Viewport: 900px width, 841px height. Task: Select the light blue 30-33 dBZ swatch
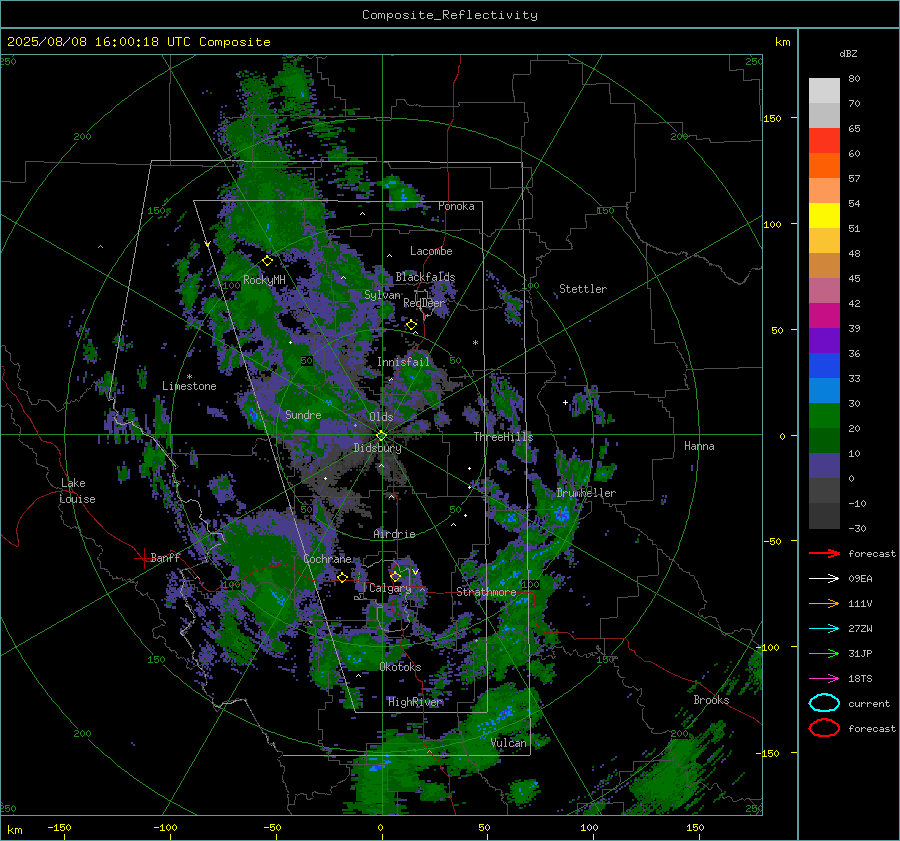tap(824, 391)
